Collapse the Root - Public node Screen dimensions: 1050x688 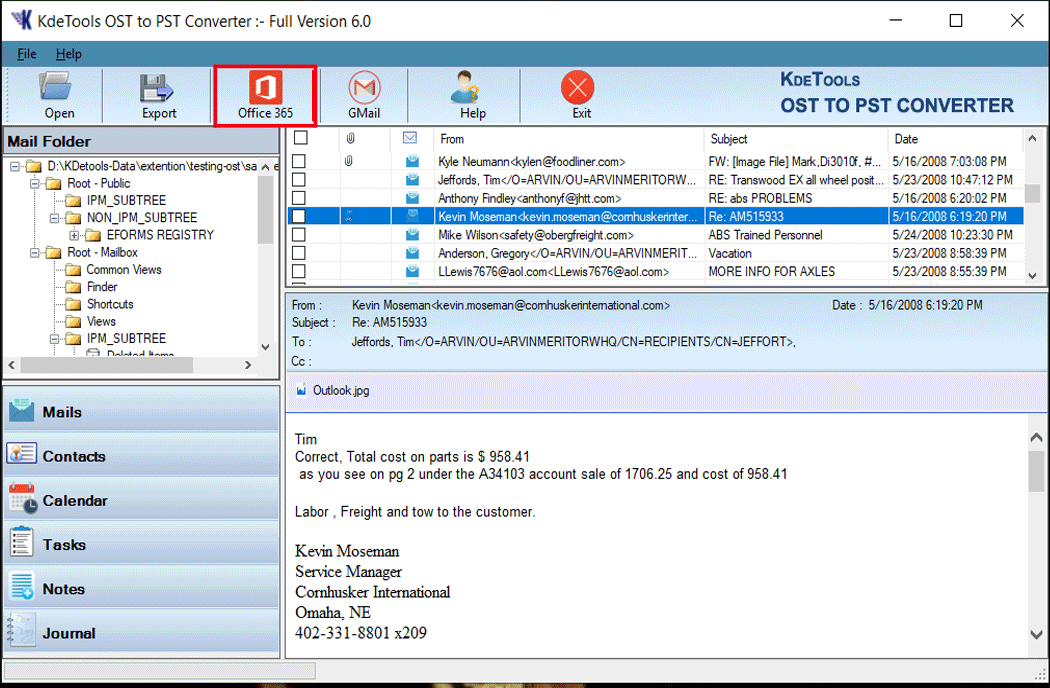(x=35, y=184)
